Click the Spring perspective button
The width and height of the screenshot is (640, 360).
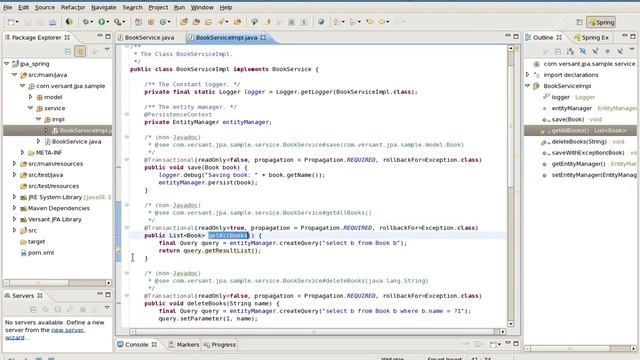(601, 22)
